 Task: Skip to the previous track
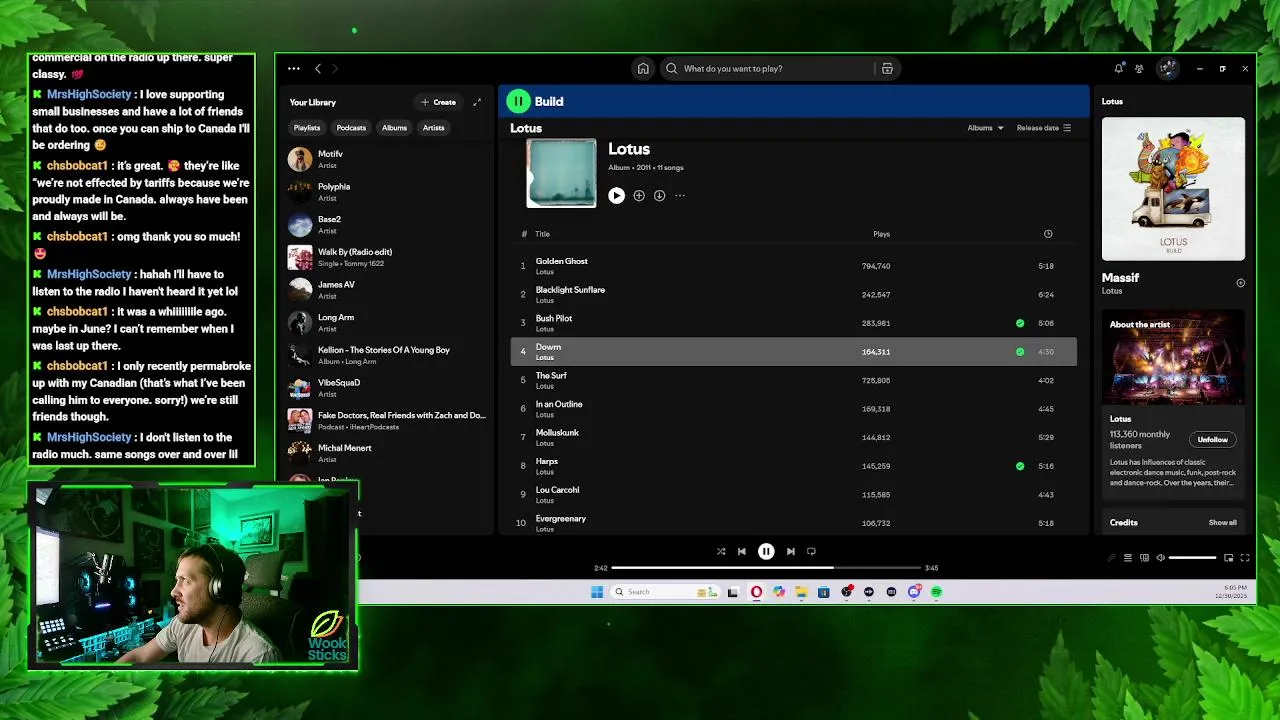(x=741, y=551)
